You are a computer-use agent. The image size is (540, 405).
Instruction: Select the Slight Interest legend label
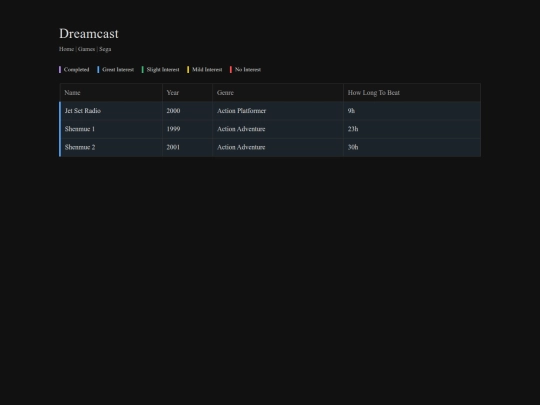(x=163, y=70)
